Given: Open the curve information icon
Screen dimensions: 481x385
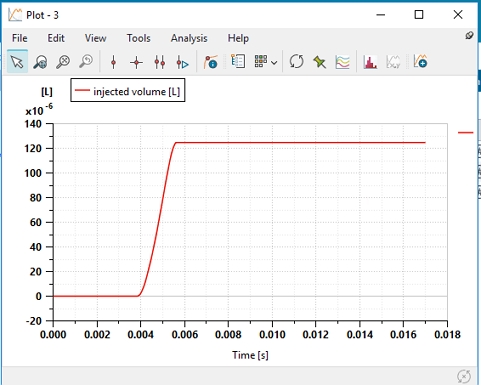Looking at the screenshot, I should tap(211, 62).
